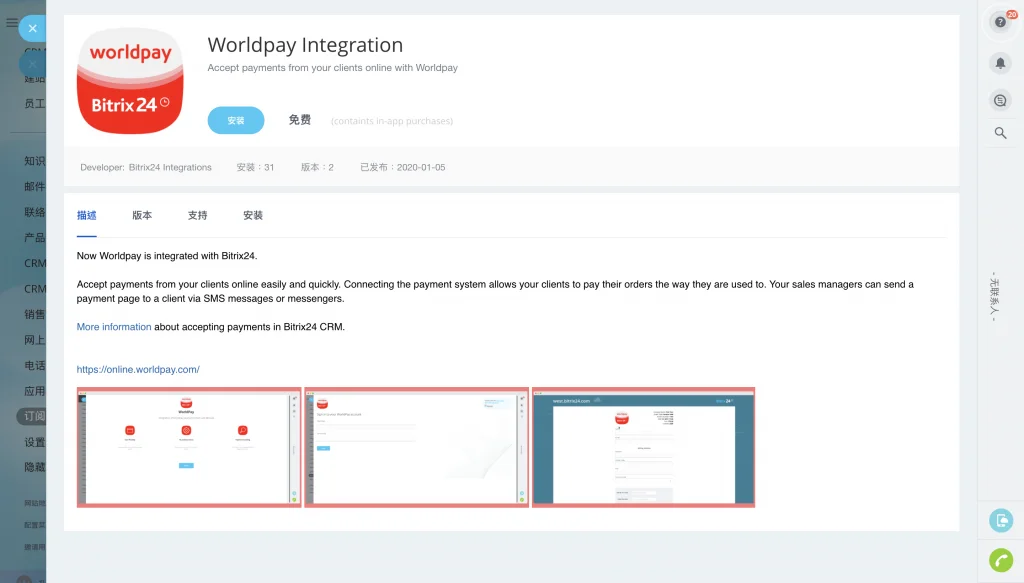Viewport: 1024px width, 583px height.
Task: Open the chat messages icon in right bar
Action: [x=1000, y=101]
